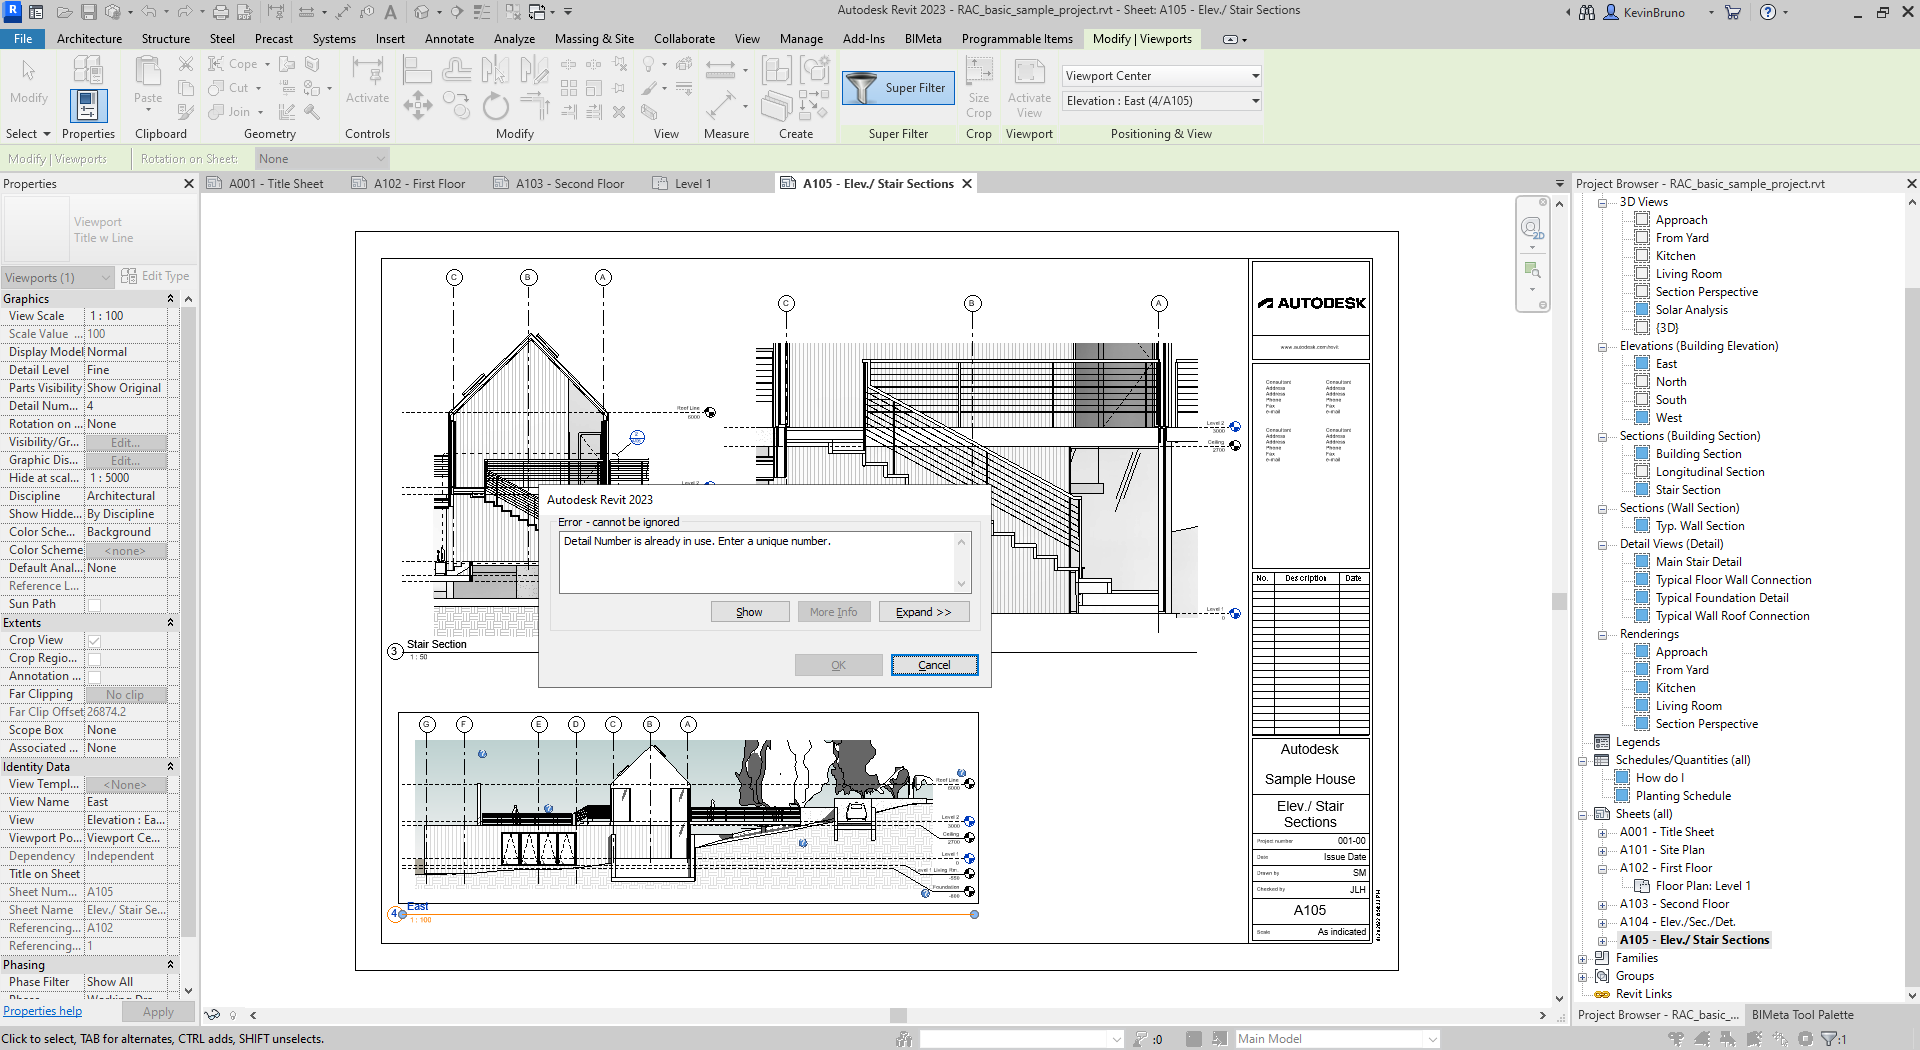Toggle the Sun Path checkbox
Viewport: 1920px width, 1050px height.
(x=94, y=604)
